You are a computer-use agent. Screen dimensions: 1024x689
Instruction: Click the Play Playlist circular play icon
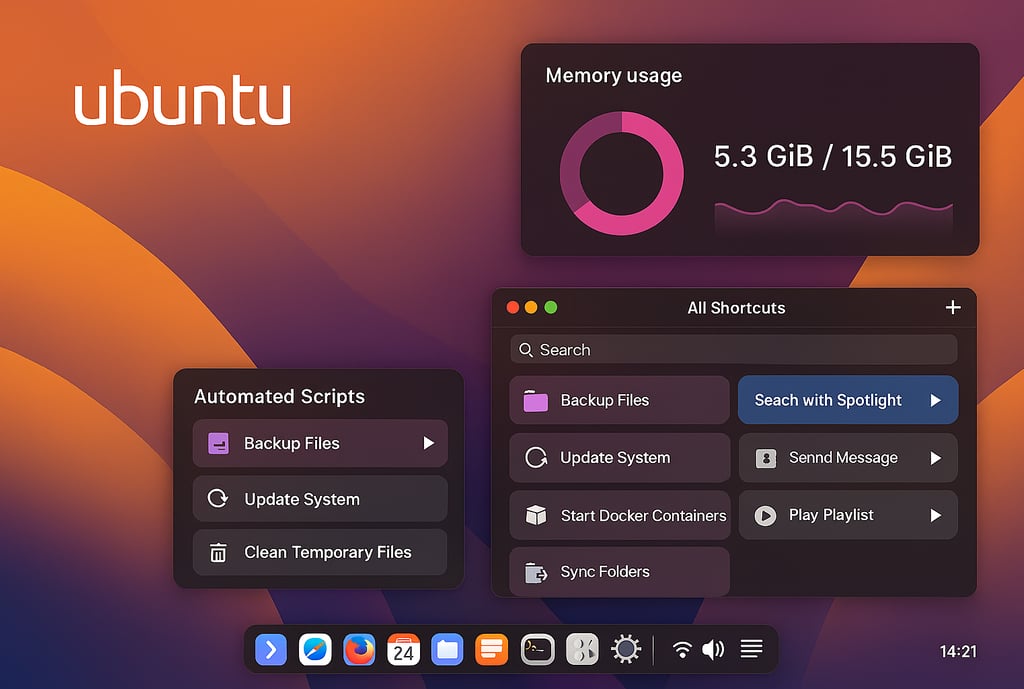765,515
